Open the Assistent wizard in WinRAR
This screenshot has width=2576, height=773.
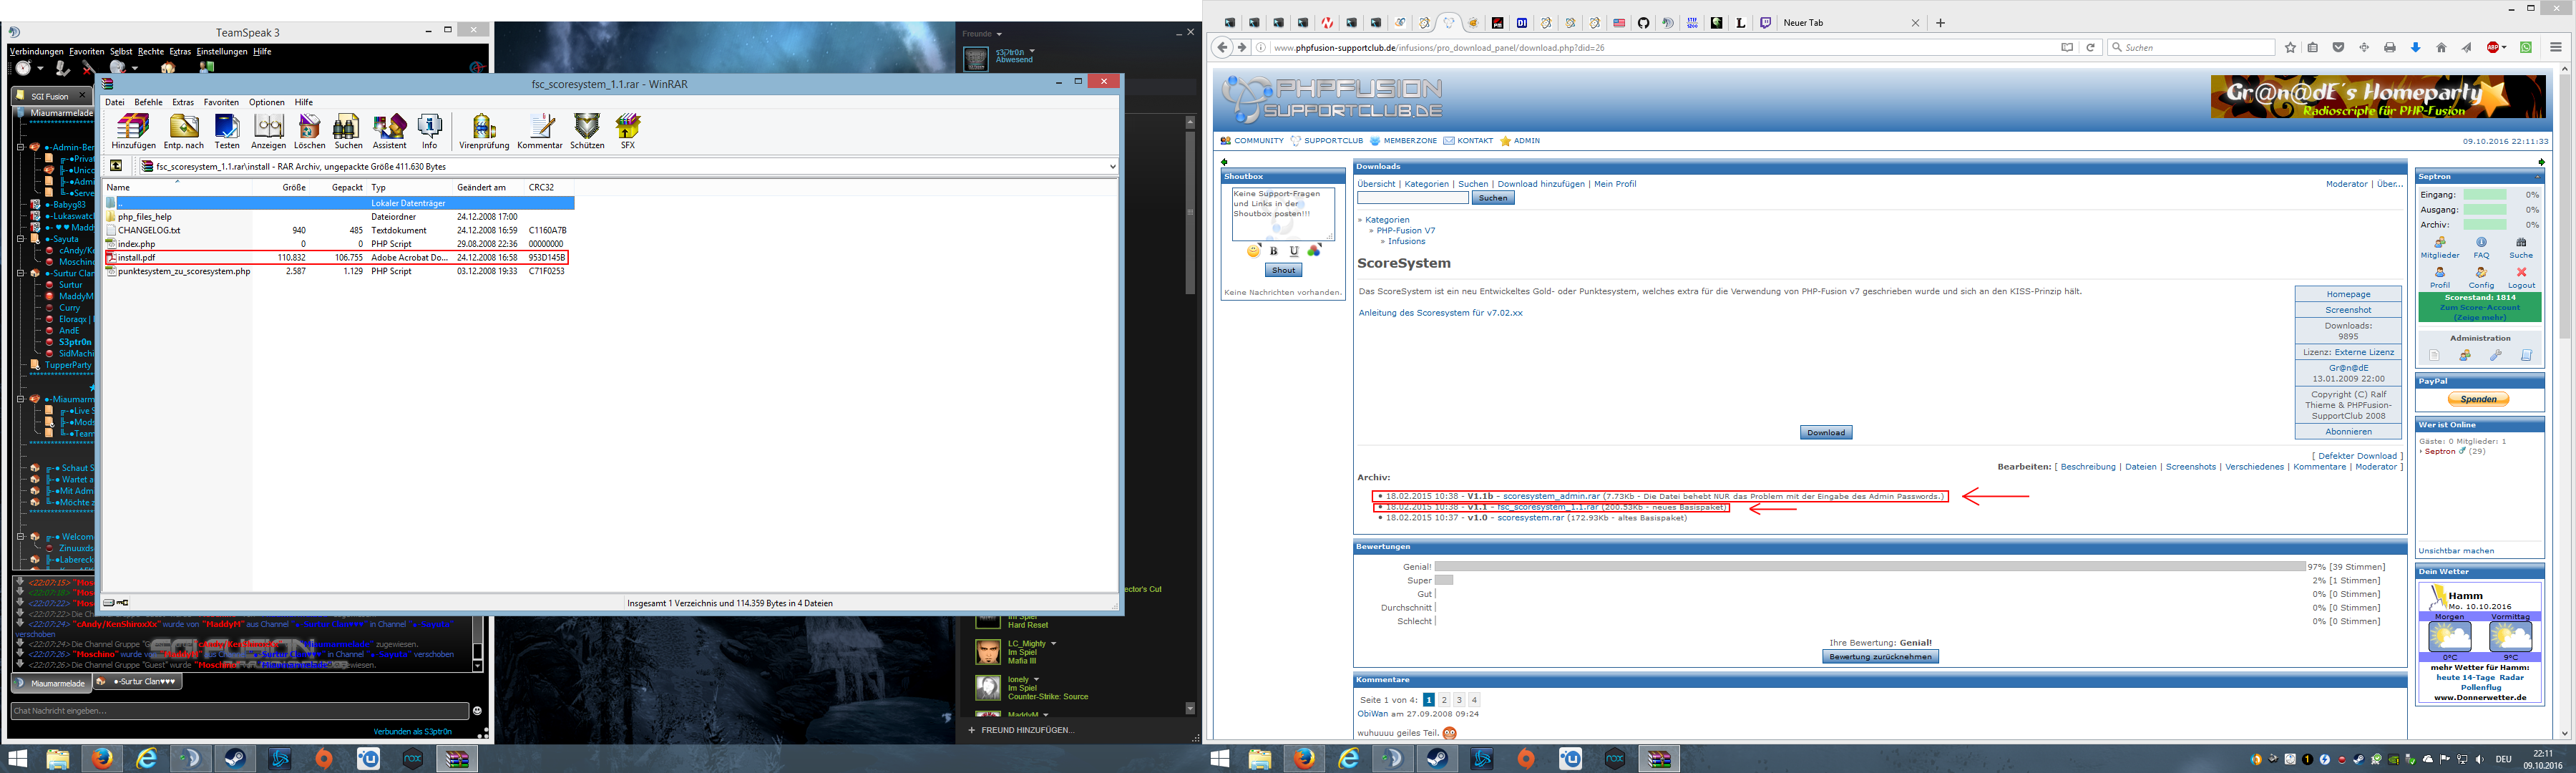(389, 131)
